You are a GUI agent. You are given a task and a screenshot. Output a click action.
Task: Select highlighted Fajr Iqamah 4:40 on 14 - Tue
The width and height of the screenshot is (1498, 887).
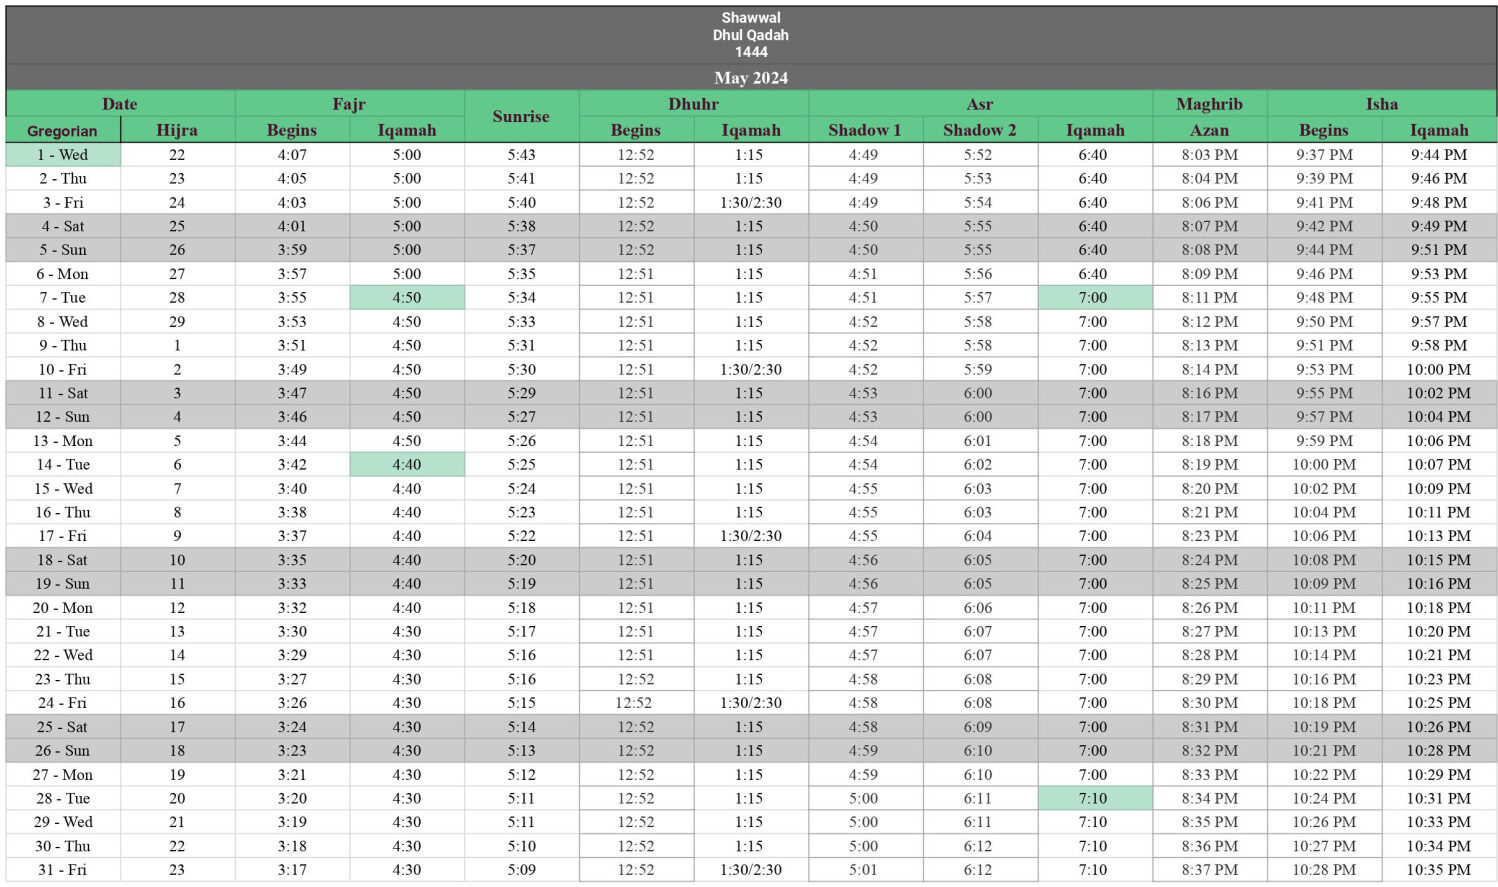(x=407, y=465)
